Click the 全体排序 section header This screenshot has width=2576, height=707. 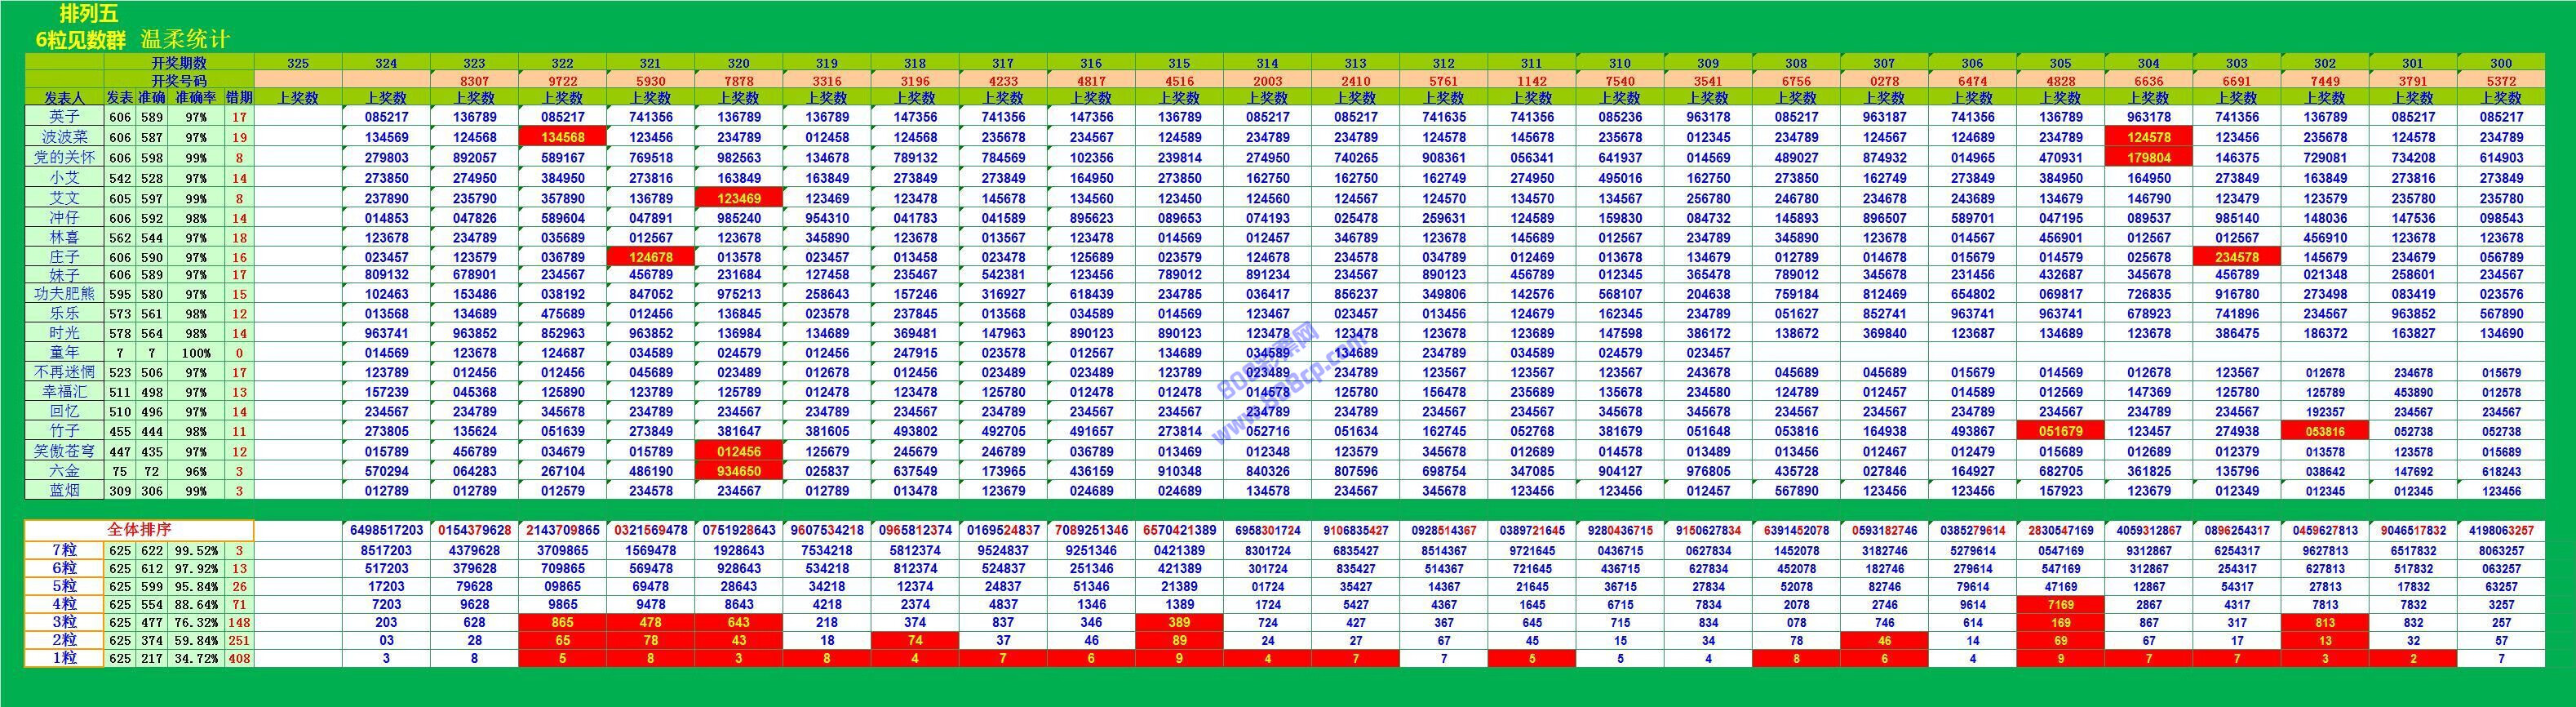(139, 529)
